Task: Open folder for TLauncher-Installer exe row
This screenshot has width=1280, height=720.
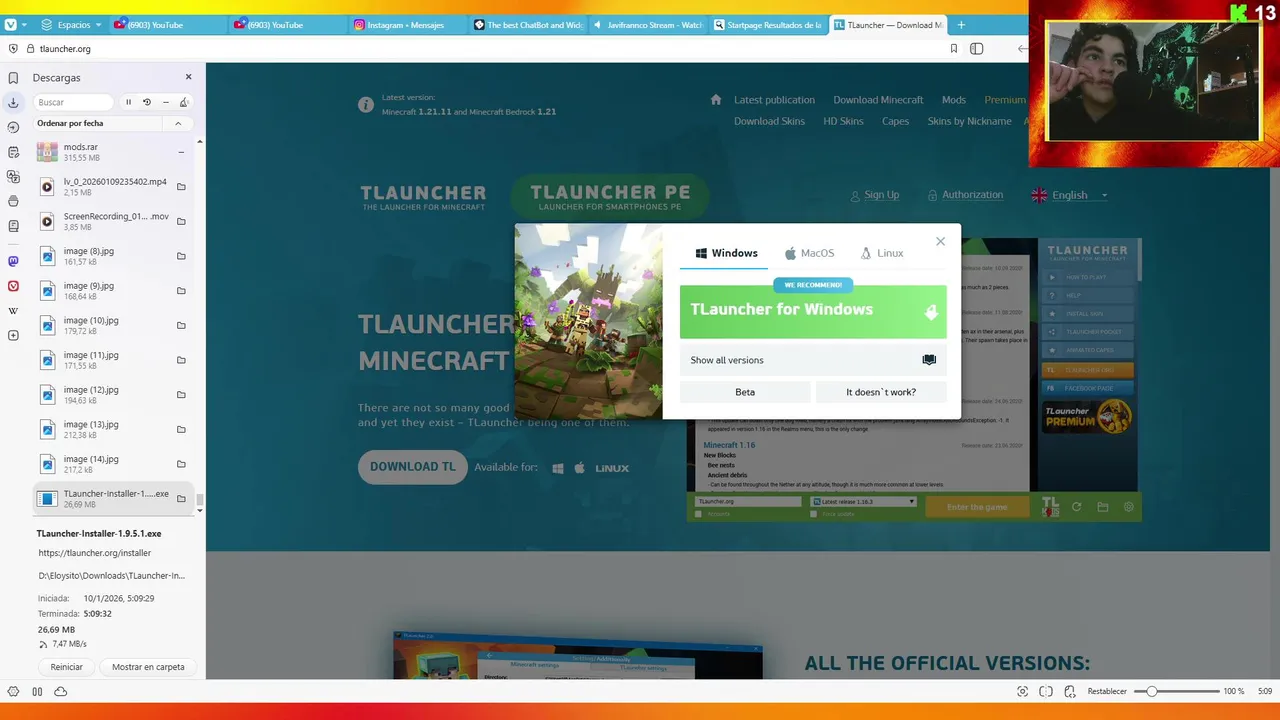Action: pos(181,498)
